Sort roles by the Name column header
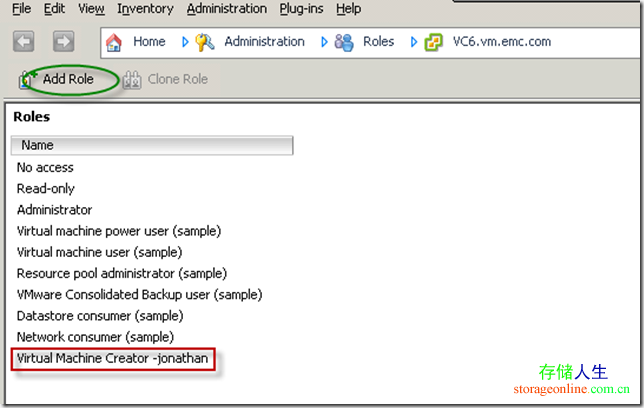The width and height of the screenshot is (644, 408). pyautogui.click(x=152, y=145)
